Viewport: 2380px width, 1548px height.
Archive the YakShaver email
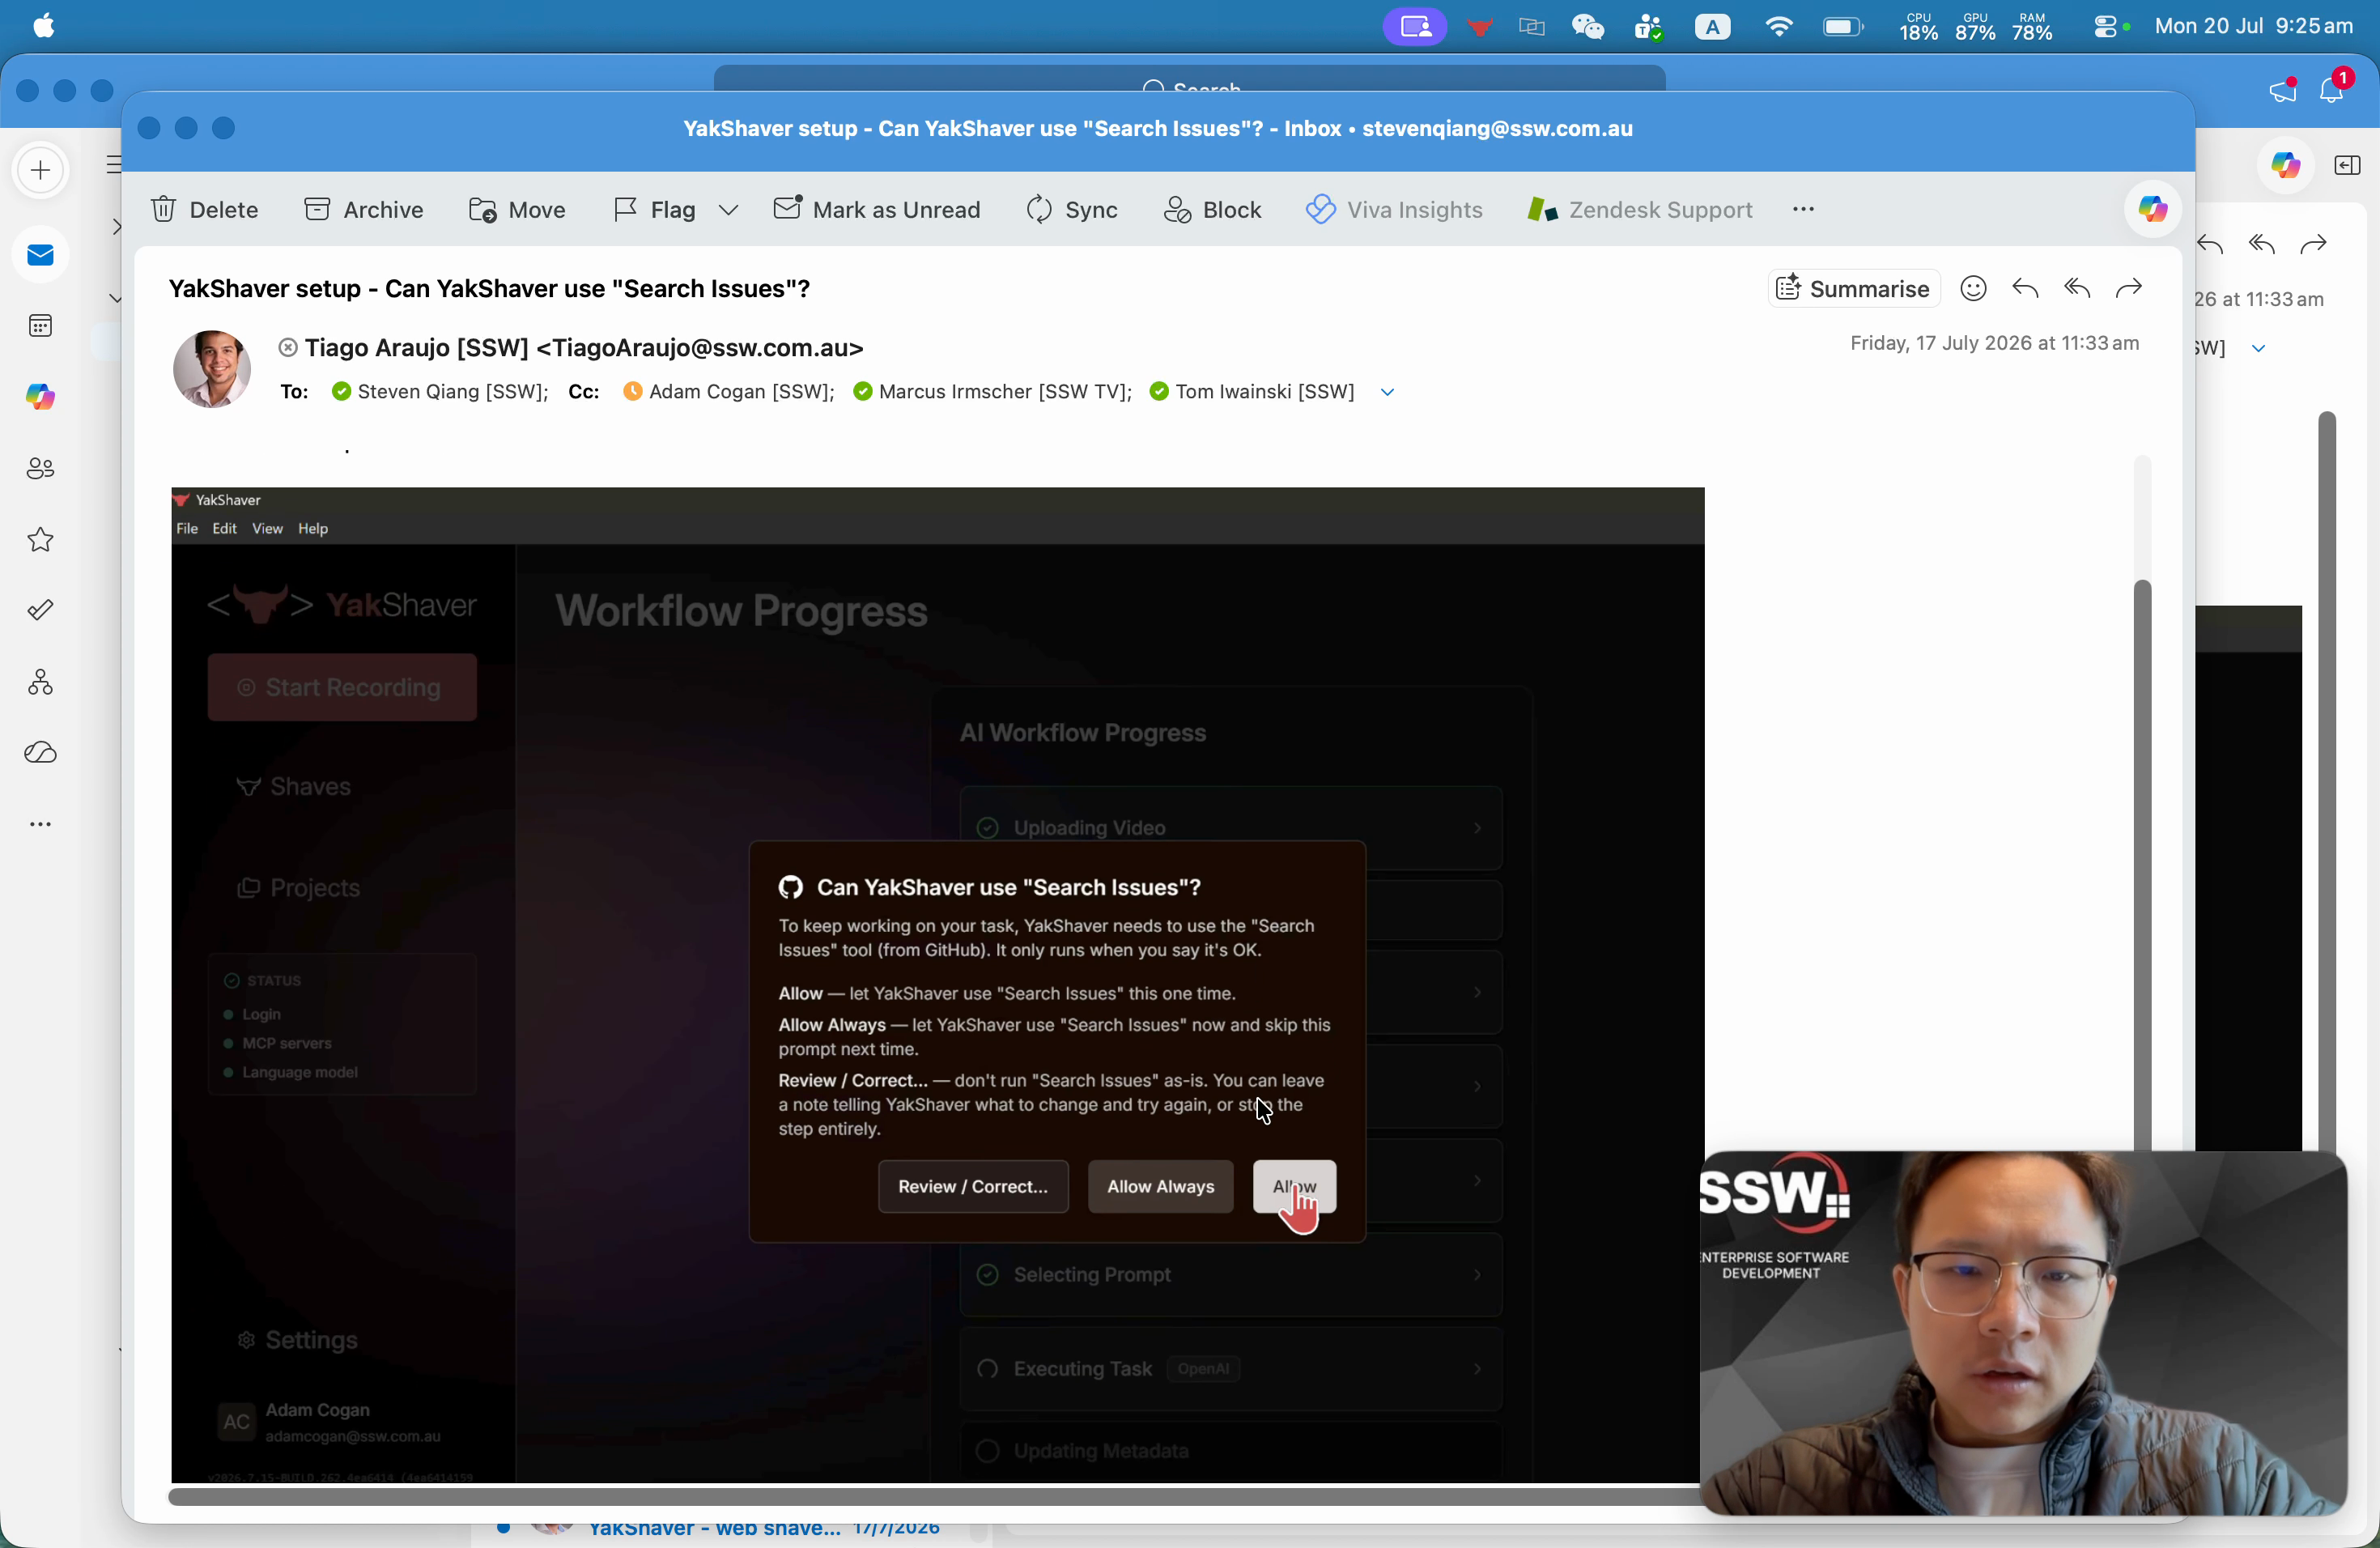pos(364,210)
